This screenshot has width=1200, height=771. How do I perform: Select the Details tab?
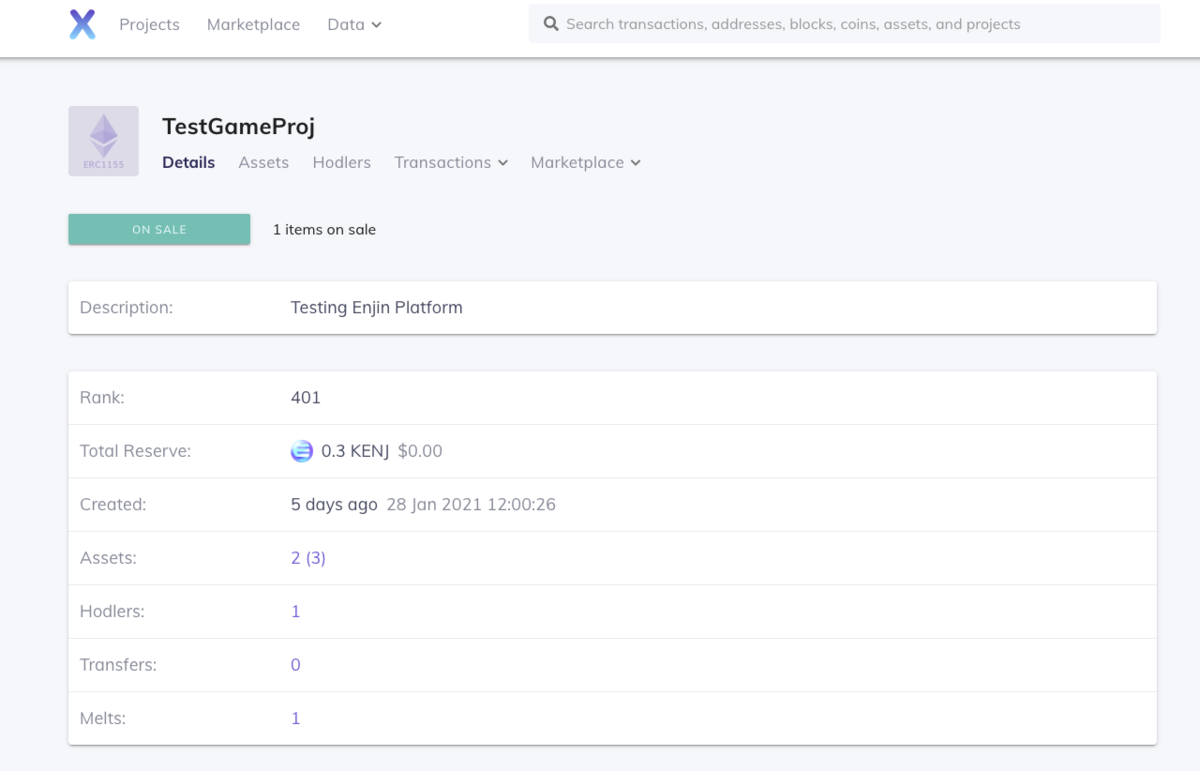(188, 162)
